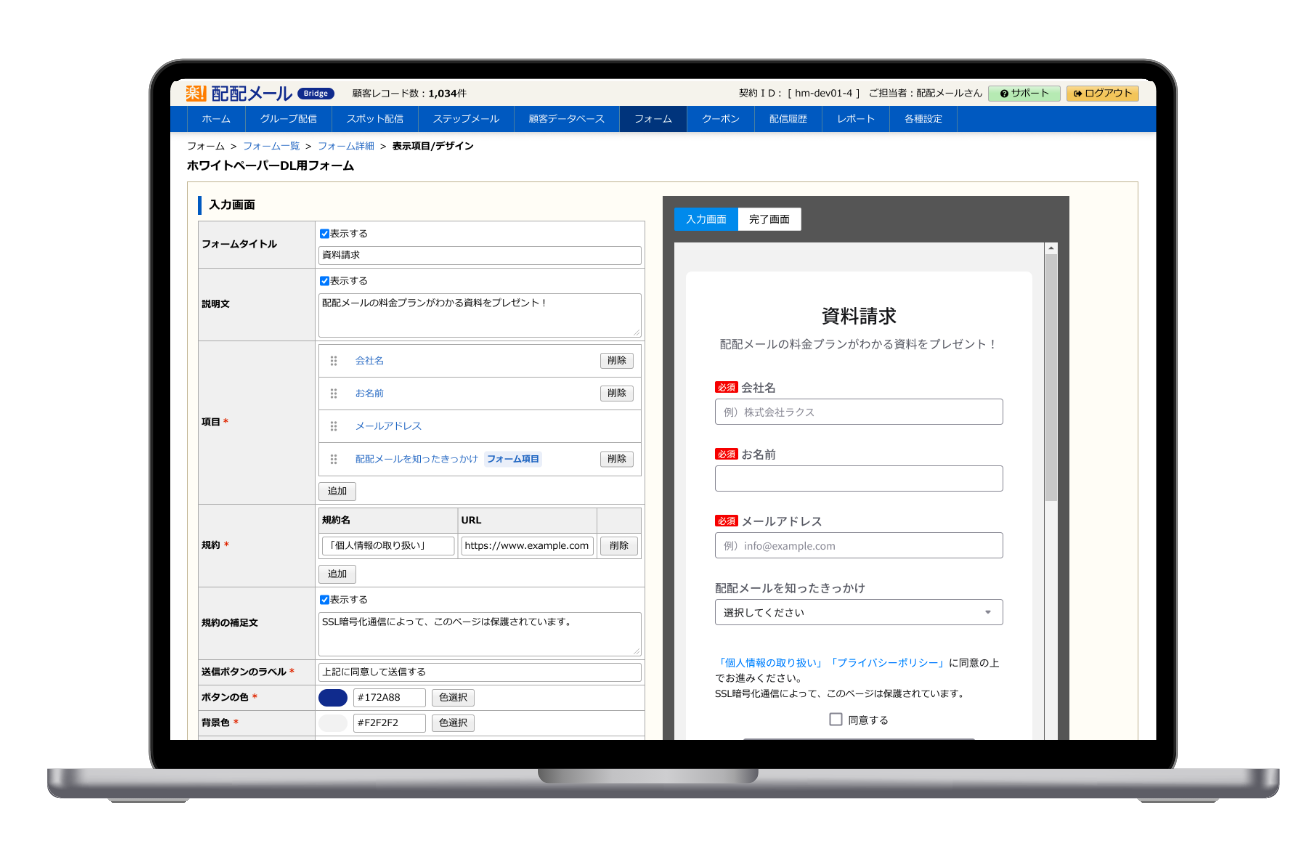Click the 会社名 field in preview
This screenshot has width=1298, height=845.
(x=859, y=412)
